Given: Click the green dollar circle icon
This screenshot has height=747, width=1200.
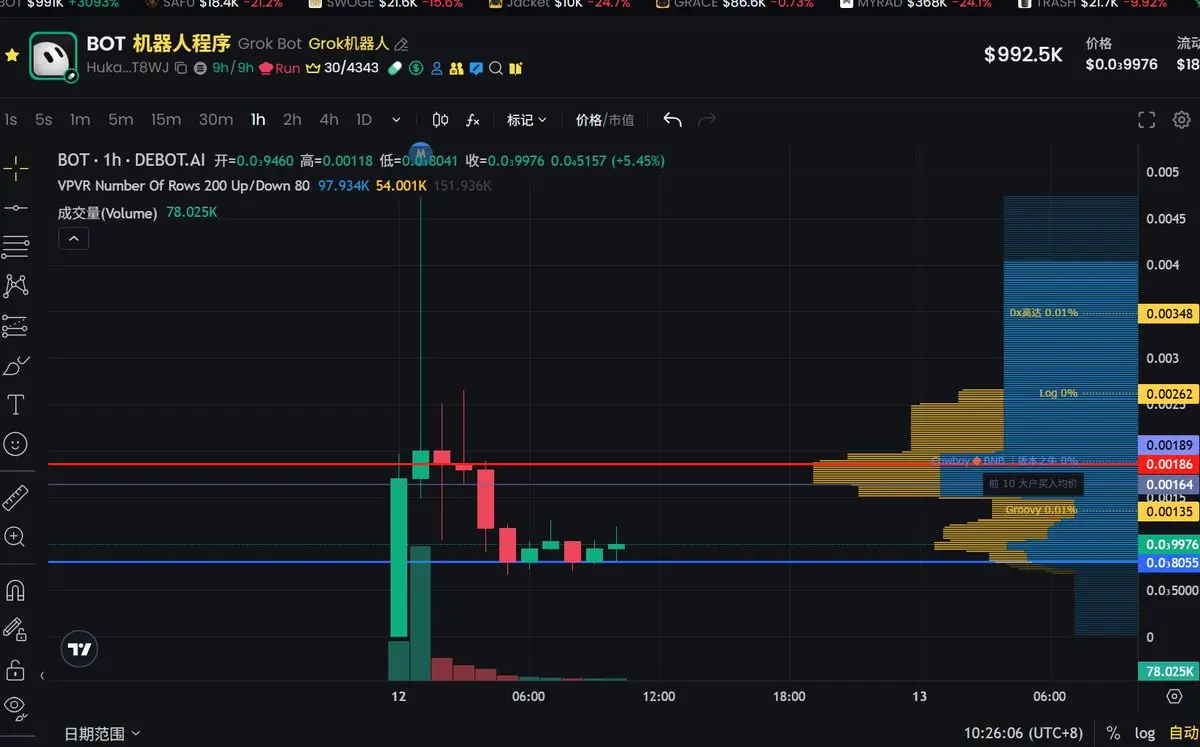Looking at the screenshot, I should 415,68.
